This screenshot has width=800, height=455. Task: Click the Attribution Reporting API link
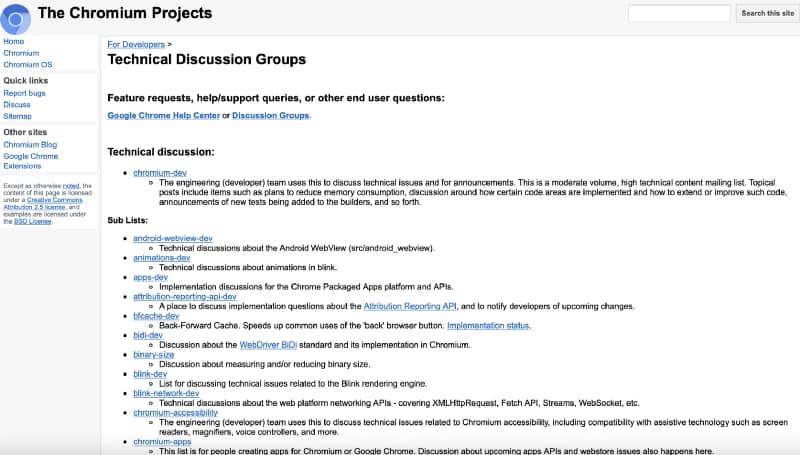[416, 306]
